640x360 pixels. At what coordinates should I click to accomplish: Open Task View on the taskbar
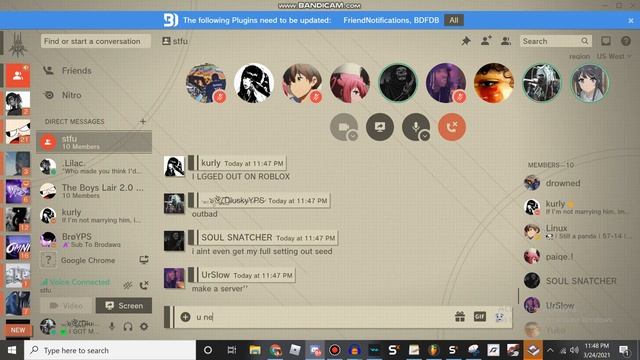tap(231, 350)
